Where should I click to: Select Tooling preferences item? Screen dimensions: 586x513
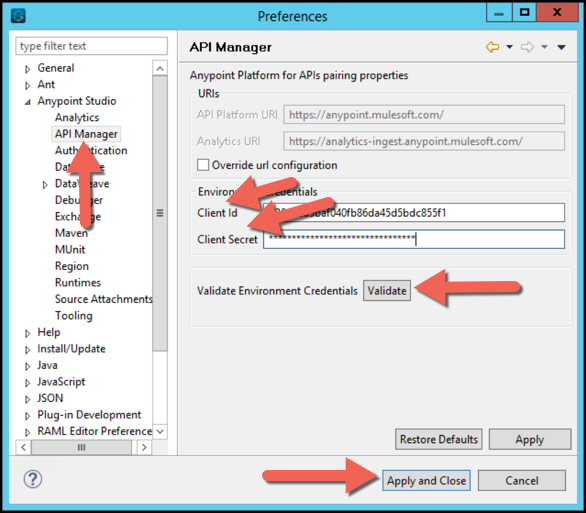[74, 315]
